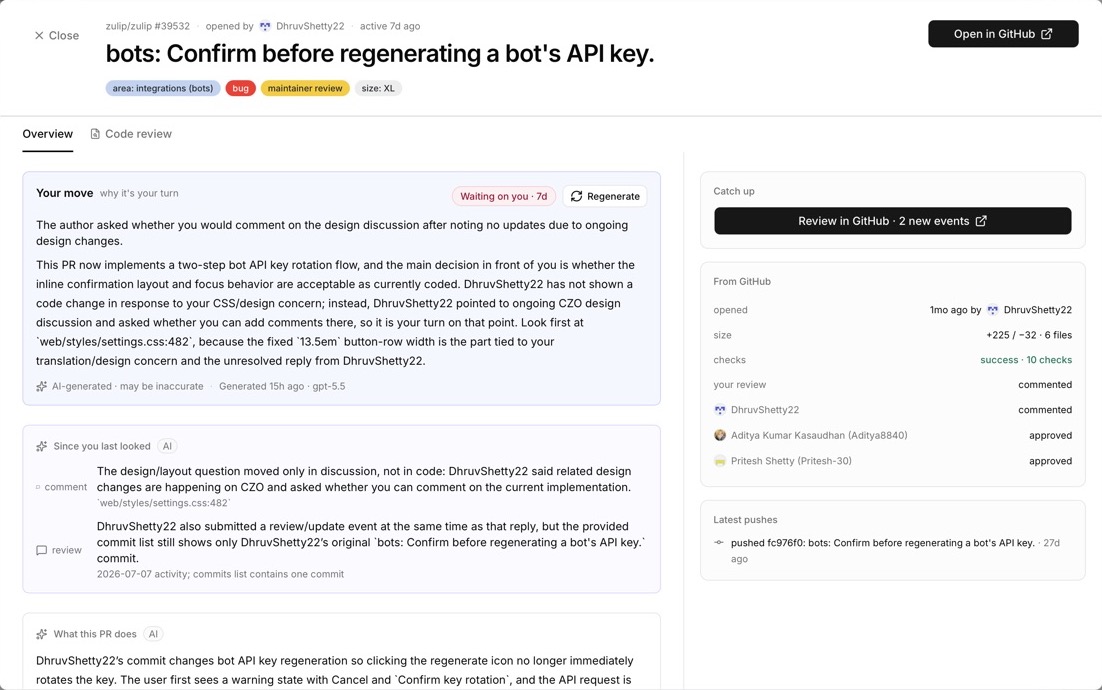Viewport: 1102px width, 690px height.
Task: Click Review in GitHub 2 new events
Action: (x=893, y=221)
